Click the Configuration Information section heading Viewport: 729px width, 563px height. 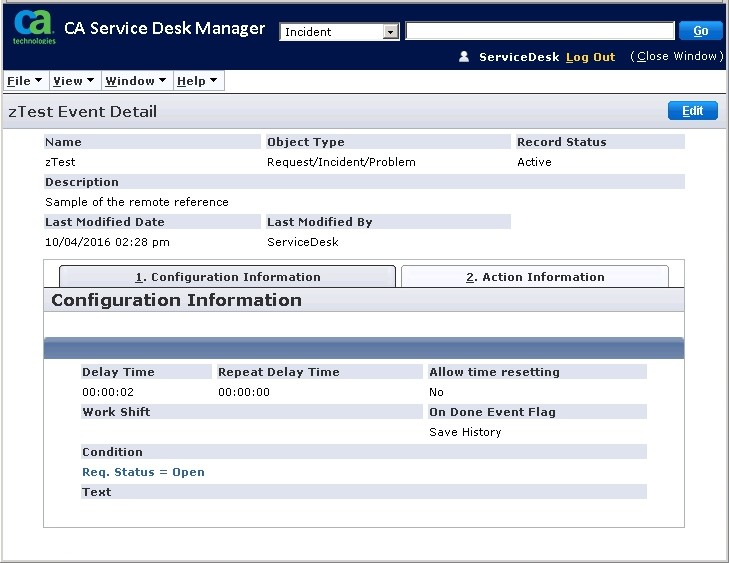(x=176, y=300)
